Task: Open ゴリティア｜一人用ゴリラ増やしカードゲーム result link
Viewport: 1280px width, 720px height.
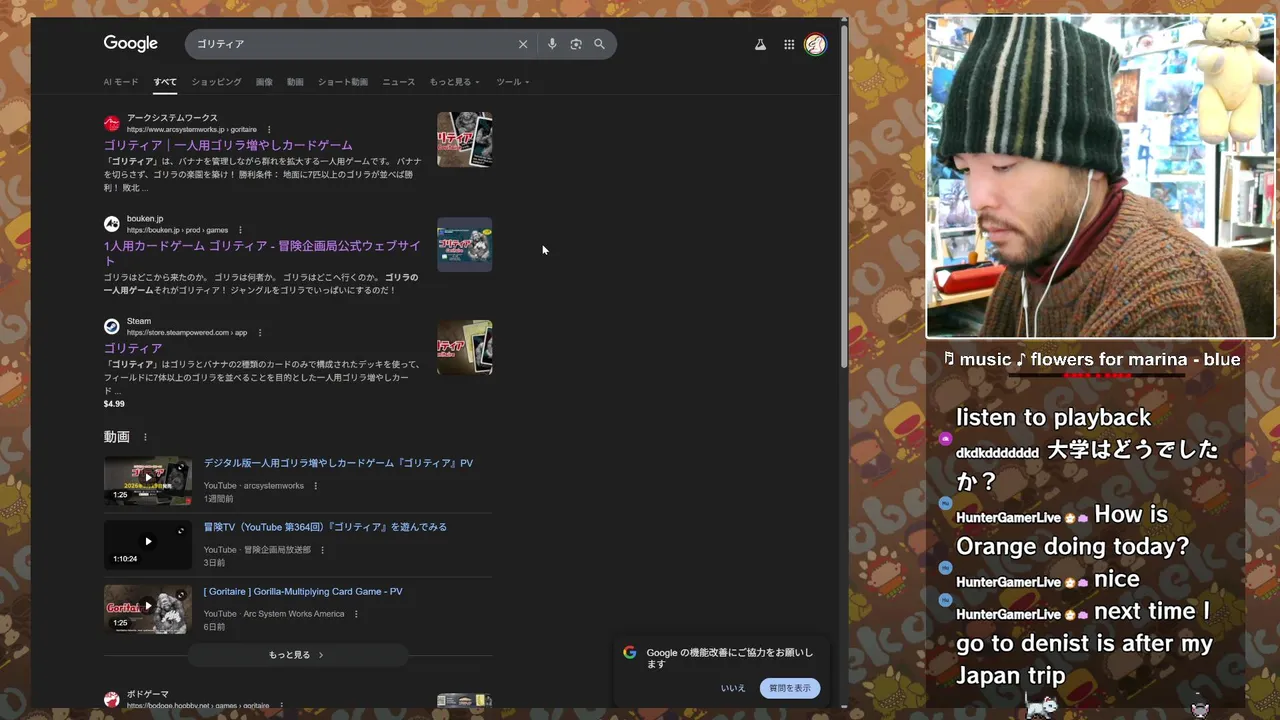Action: point(228,145)
